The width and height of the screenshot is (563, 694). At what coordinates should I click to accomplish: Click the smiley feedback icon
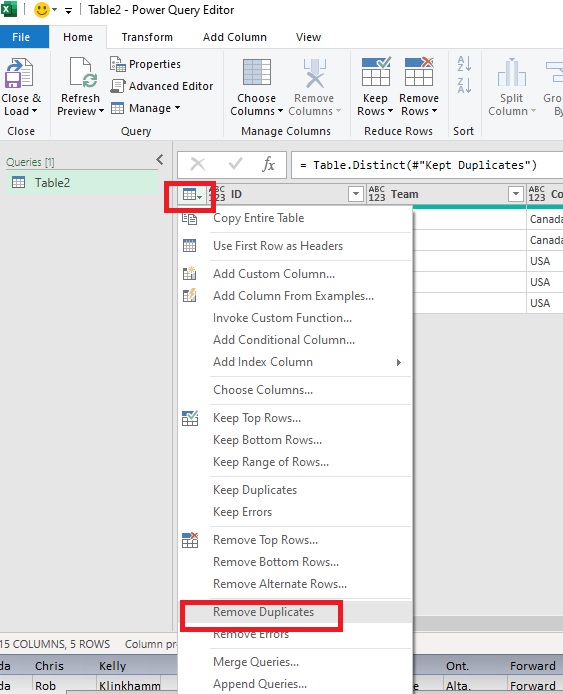tap(42, 10)
